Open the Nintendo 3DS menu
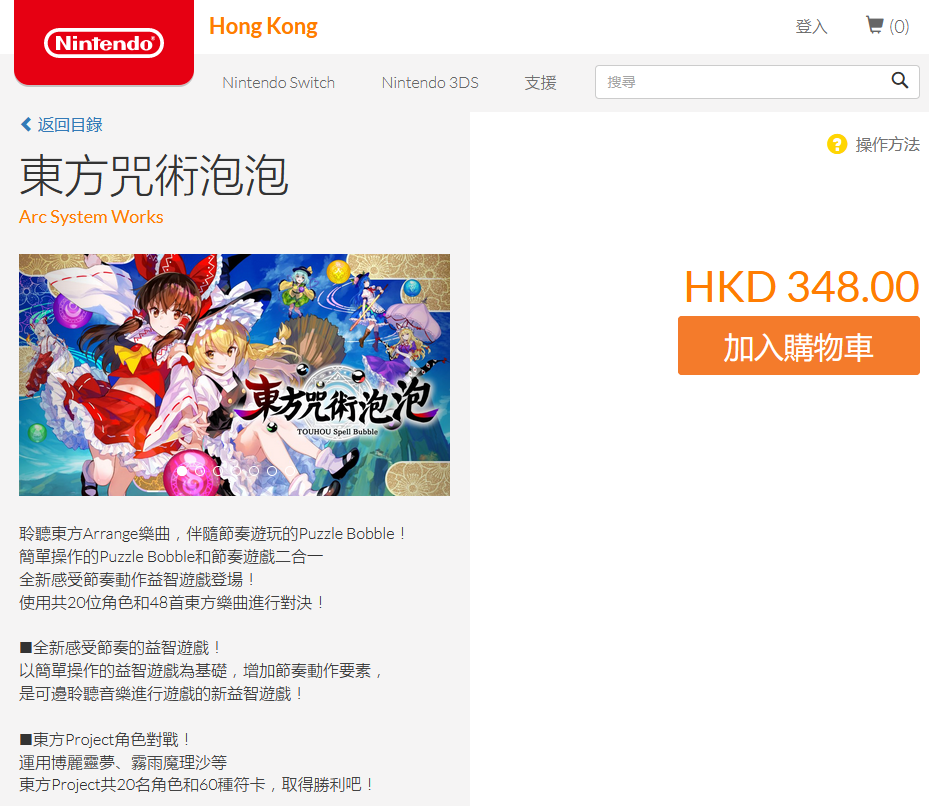This screenshot has width=929, height=806. pyautogui.click(x=430, y=82)
